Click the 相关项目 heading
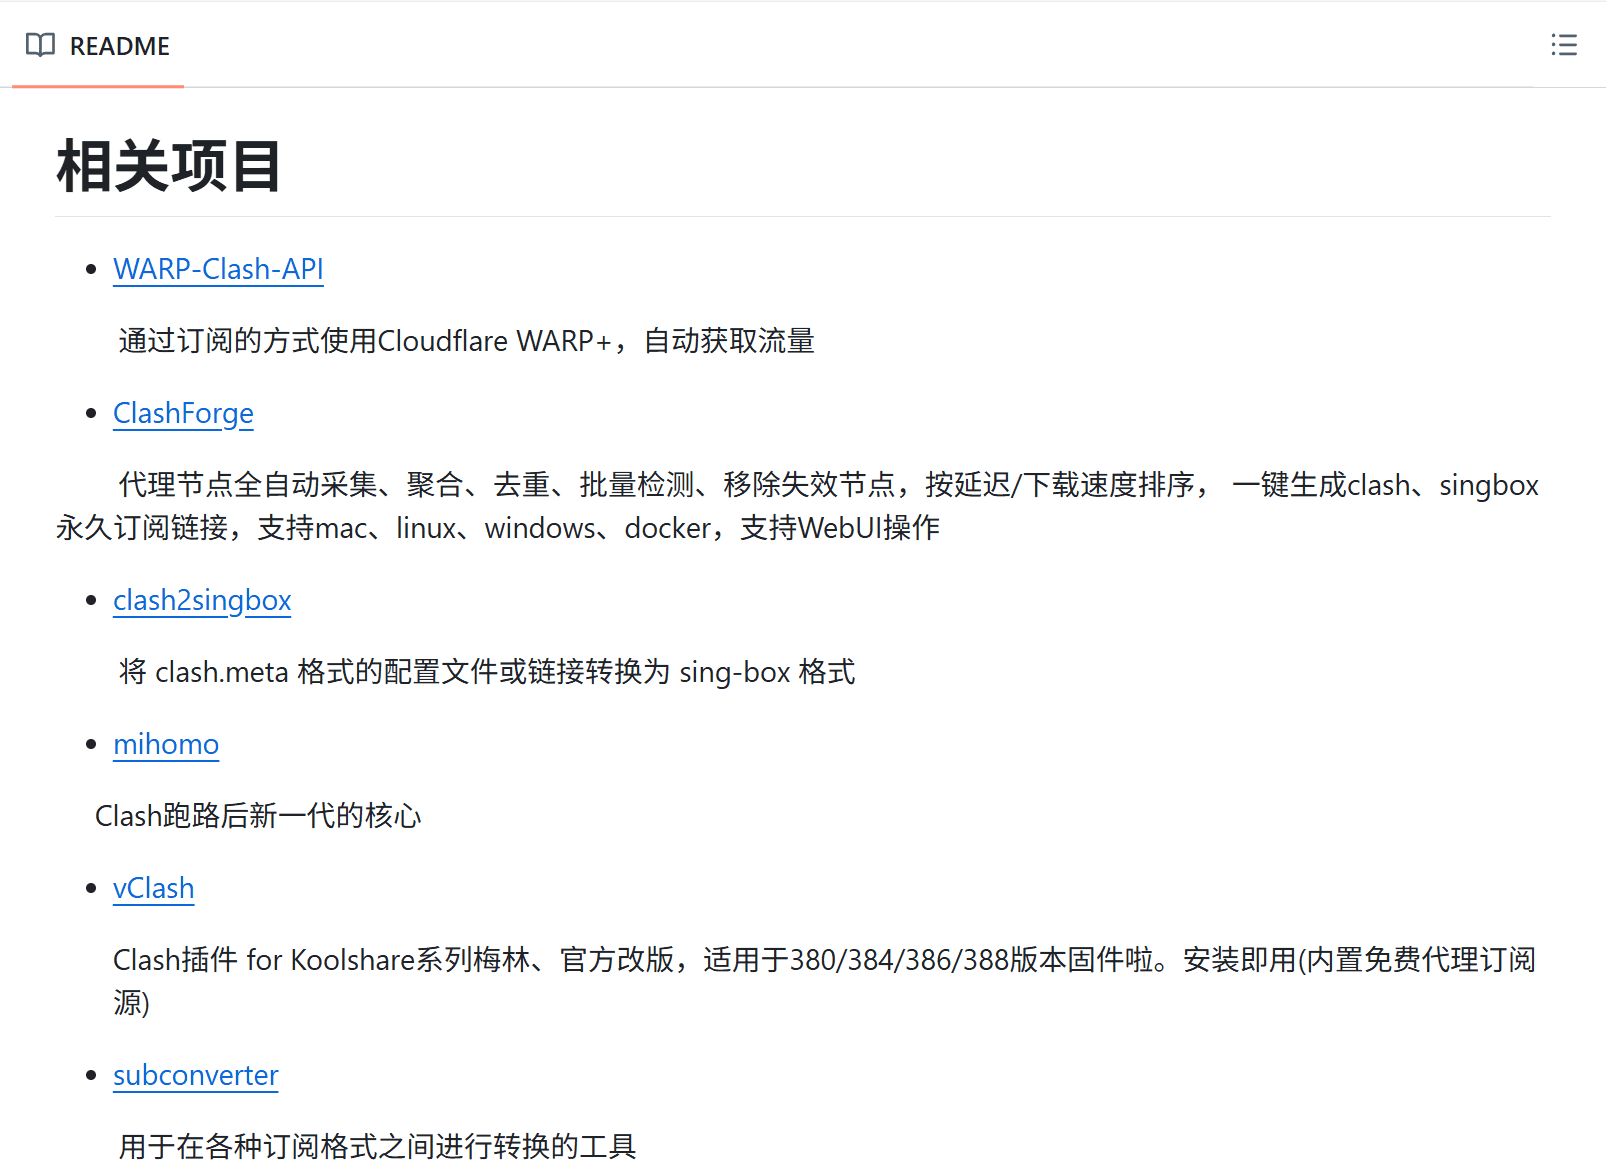Screen dimensions: 1606x1170 tap(169, 166)
